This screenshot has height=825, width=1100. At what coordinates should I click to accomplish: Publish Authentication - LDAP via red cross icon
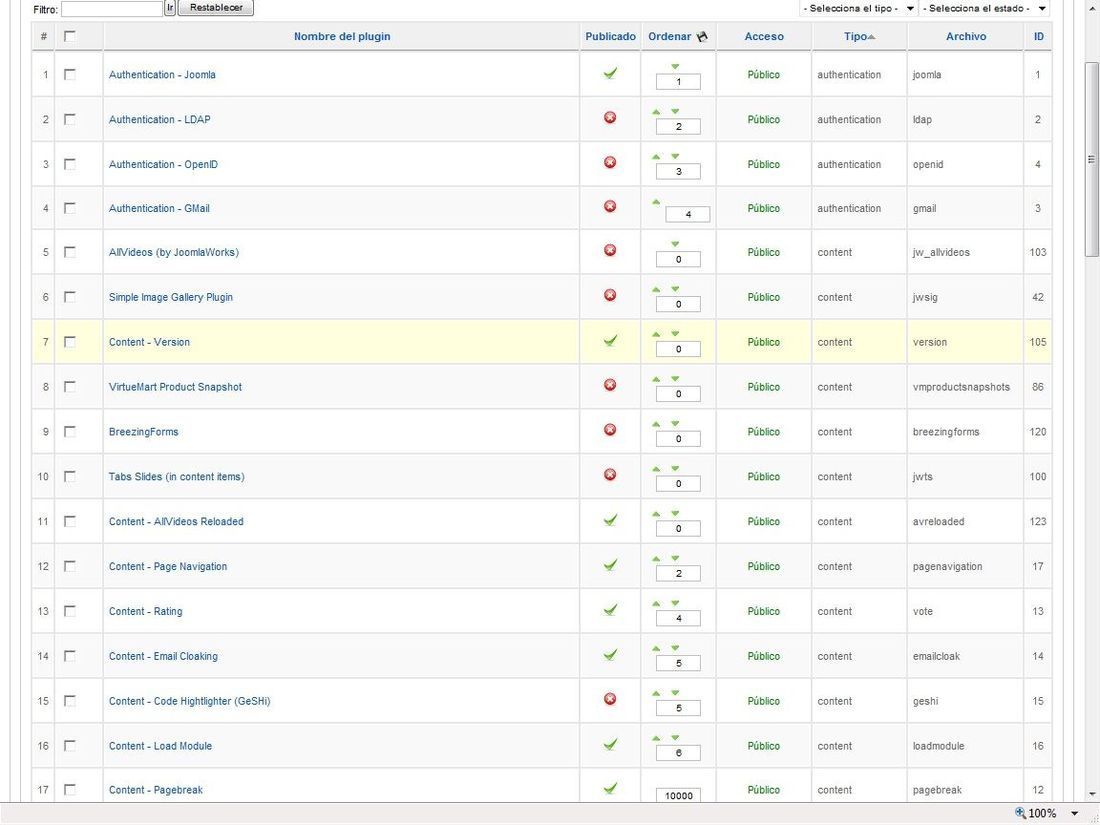click(x=610, y=118)
